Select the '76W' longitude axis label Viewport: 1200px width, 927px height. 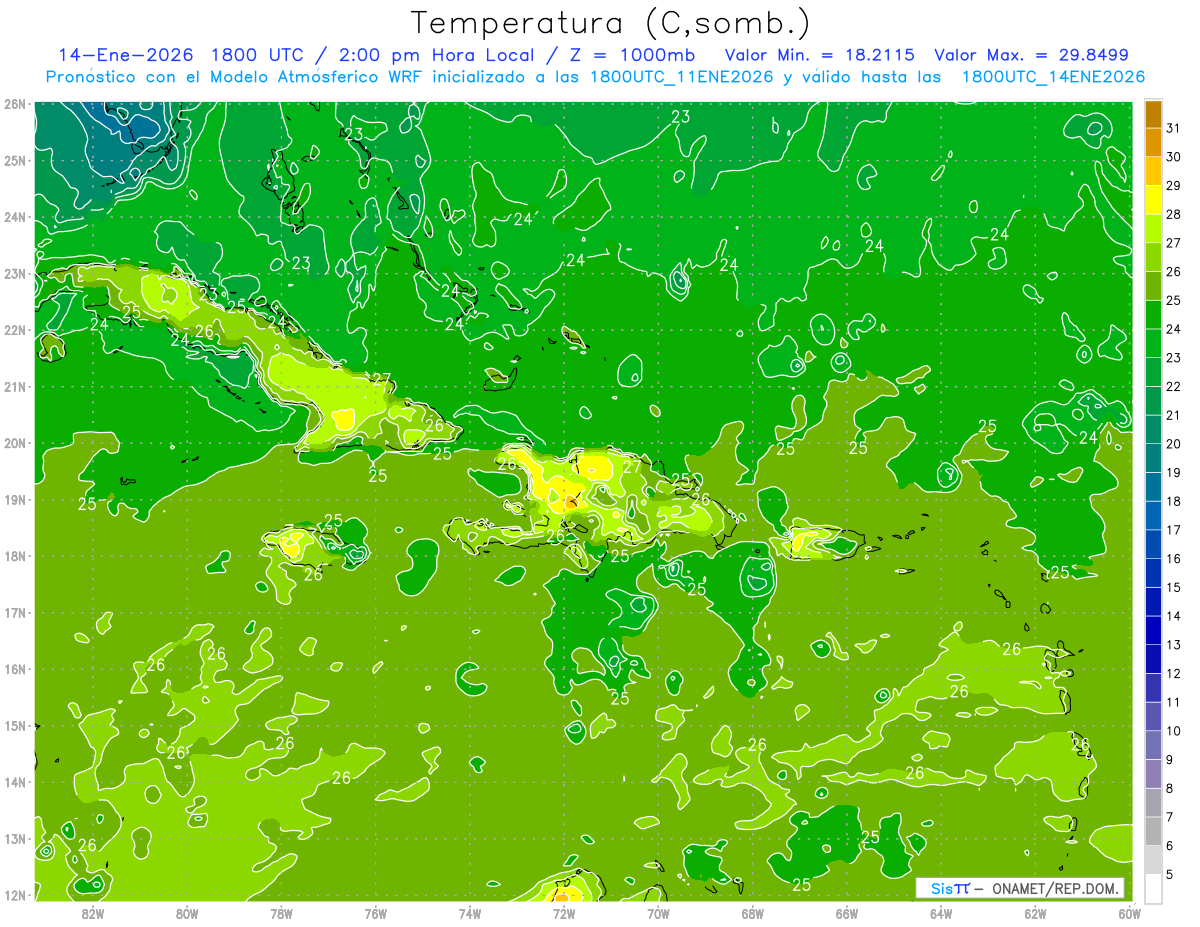click(376, 912)
